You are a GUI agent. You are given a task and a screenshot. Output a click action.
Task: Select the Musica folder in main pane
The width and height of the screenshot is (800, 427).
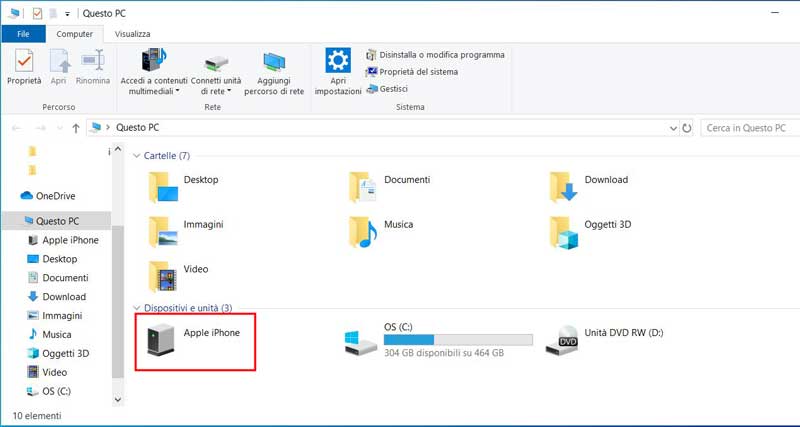pos(381,231)
